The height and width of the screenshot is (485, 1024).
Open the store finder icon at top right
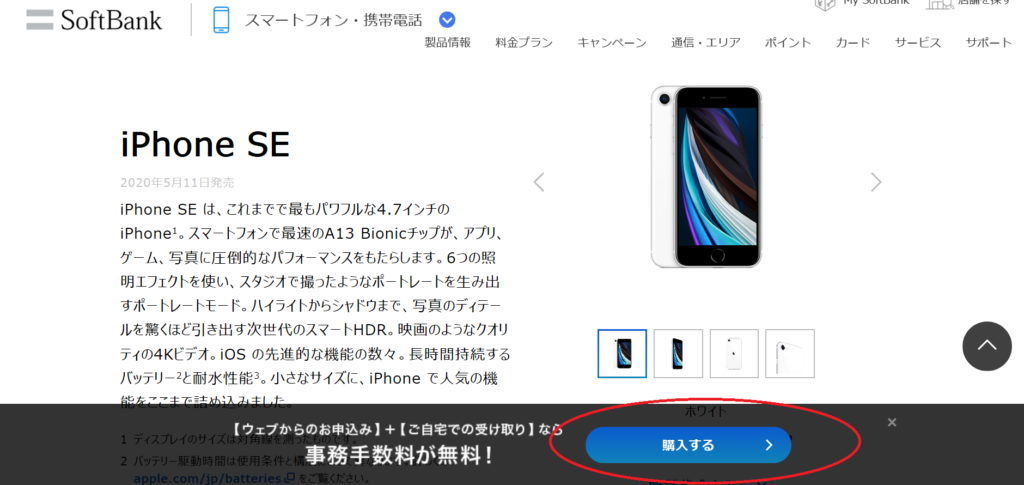coord(940,3)
